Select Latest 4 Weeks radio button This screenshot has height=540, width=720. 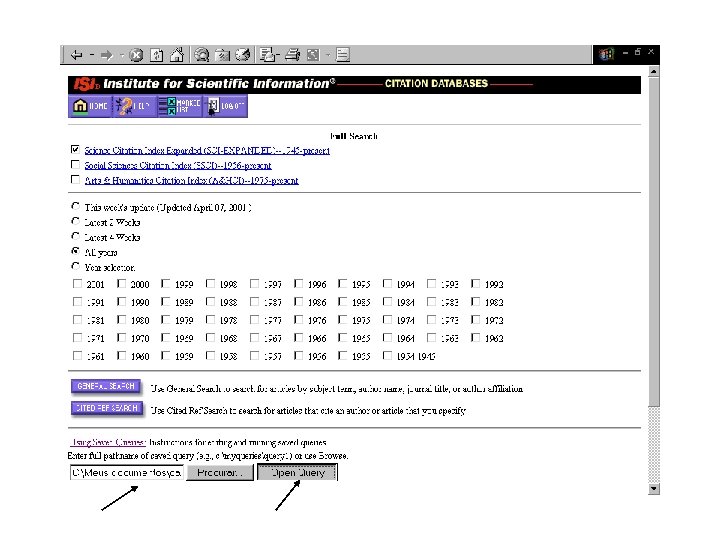(75, 236)
